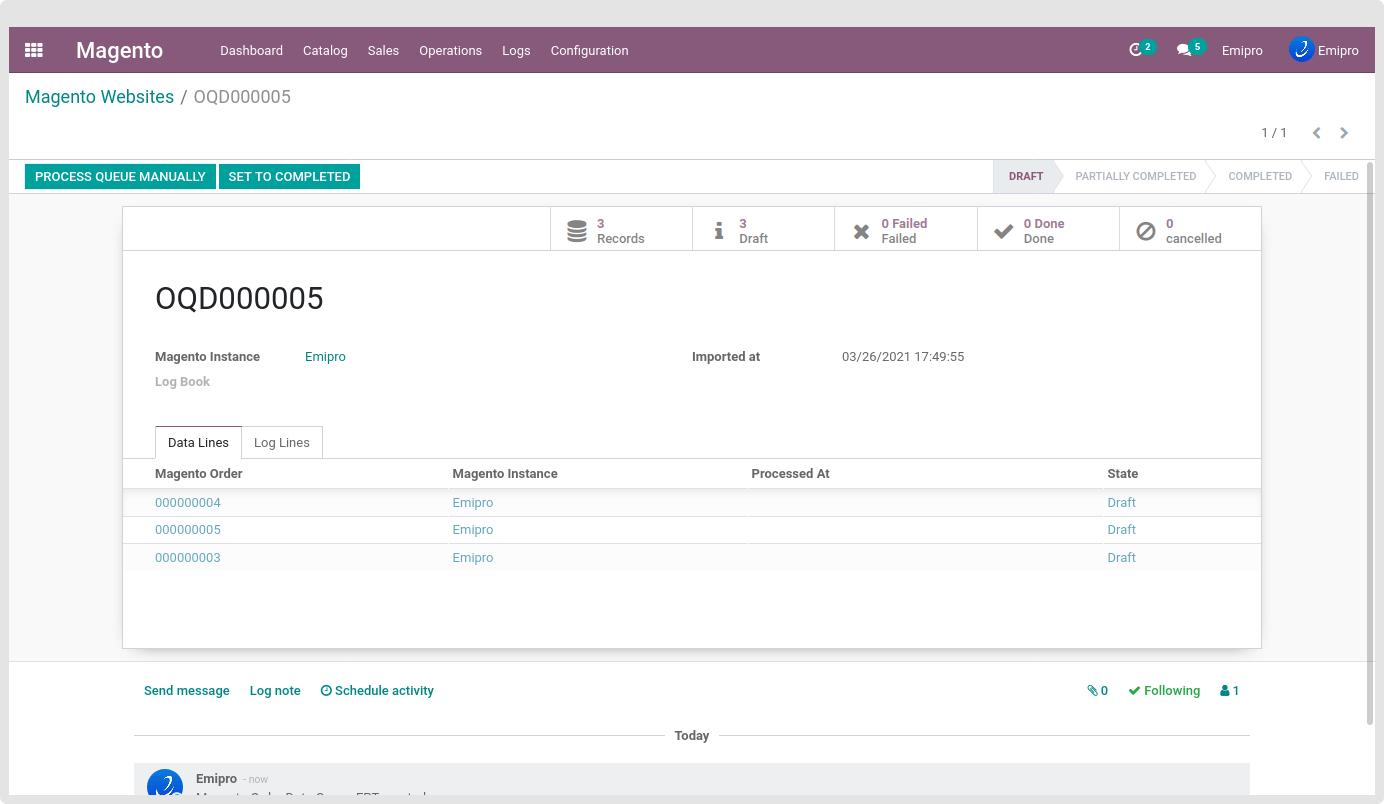Viewport: 1384px width, 804px height.
Task: Open the Dashboard menu
Action: tap(252, 50)
